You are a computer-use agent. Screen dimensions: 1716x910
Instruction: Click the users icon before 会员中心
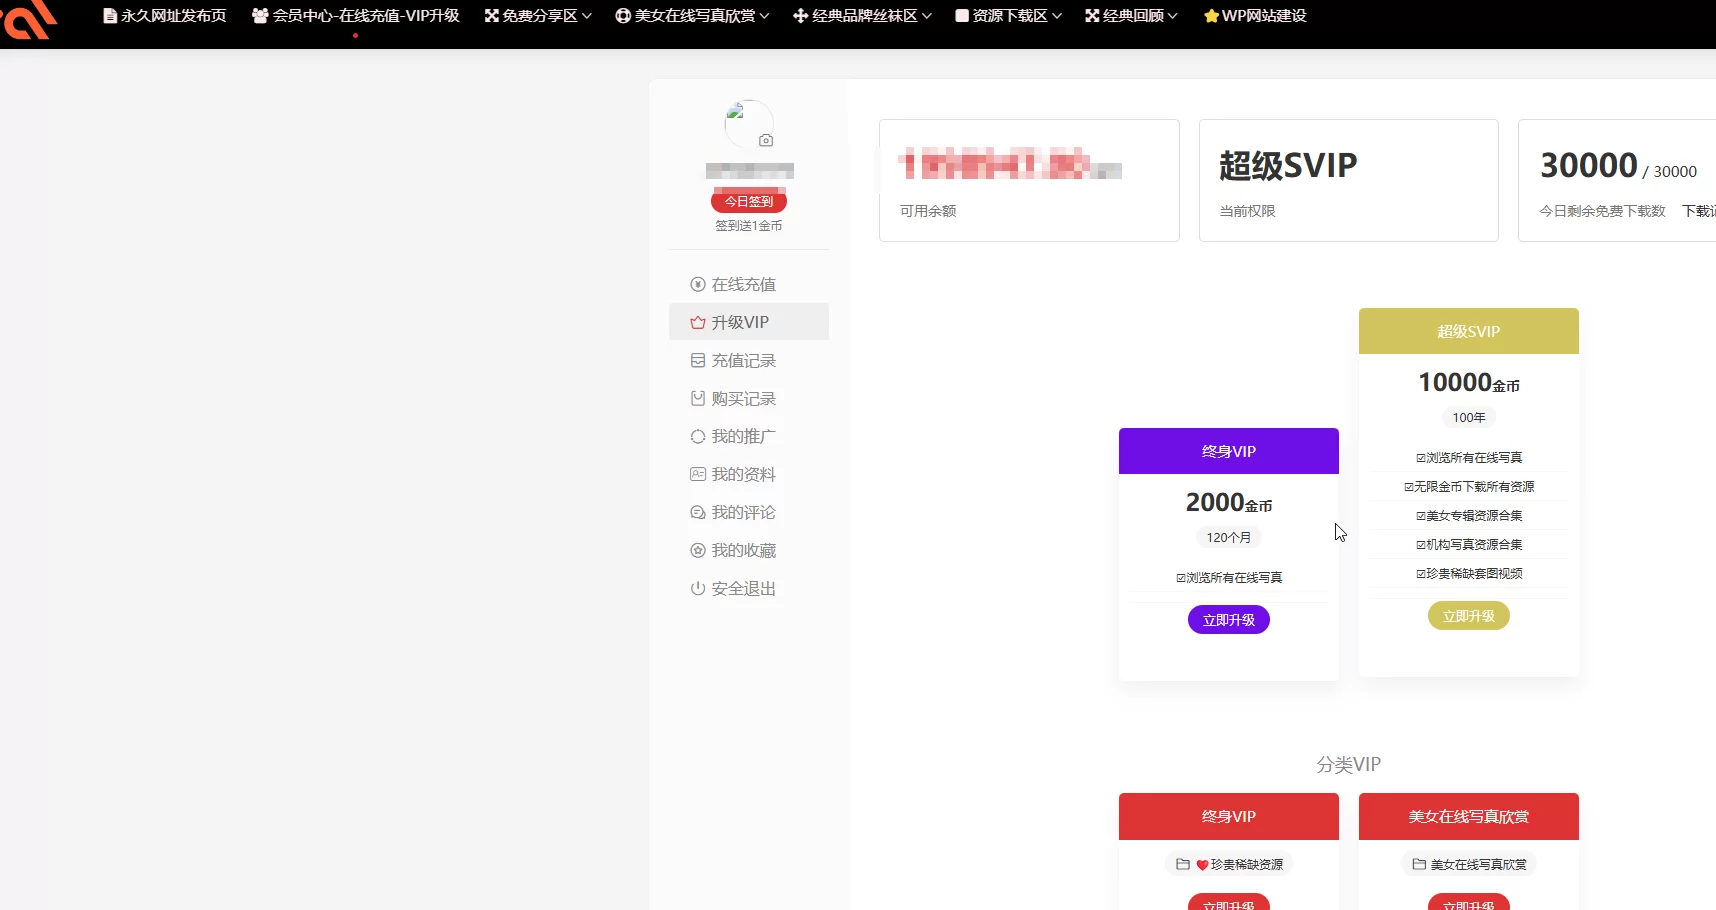click(x=260, y=16)
